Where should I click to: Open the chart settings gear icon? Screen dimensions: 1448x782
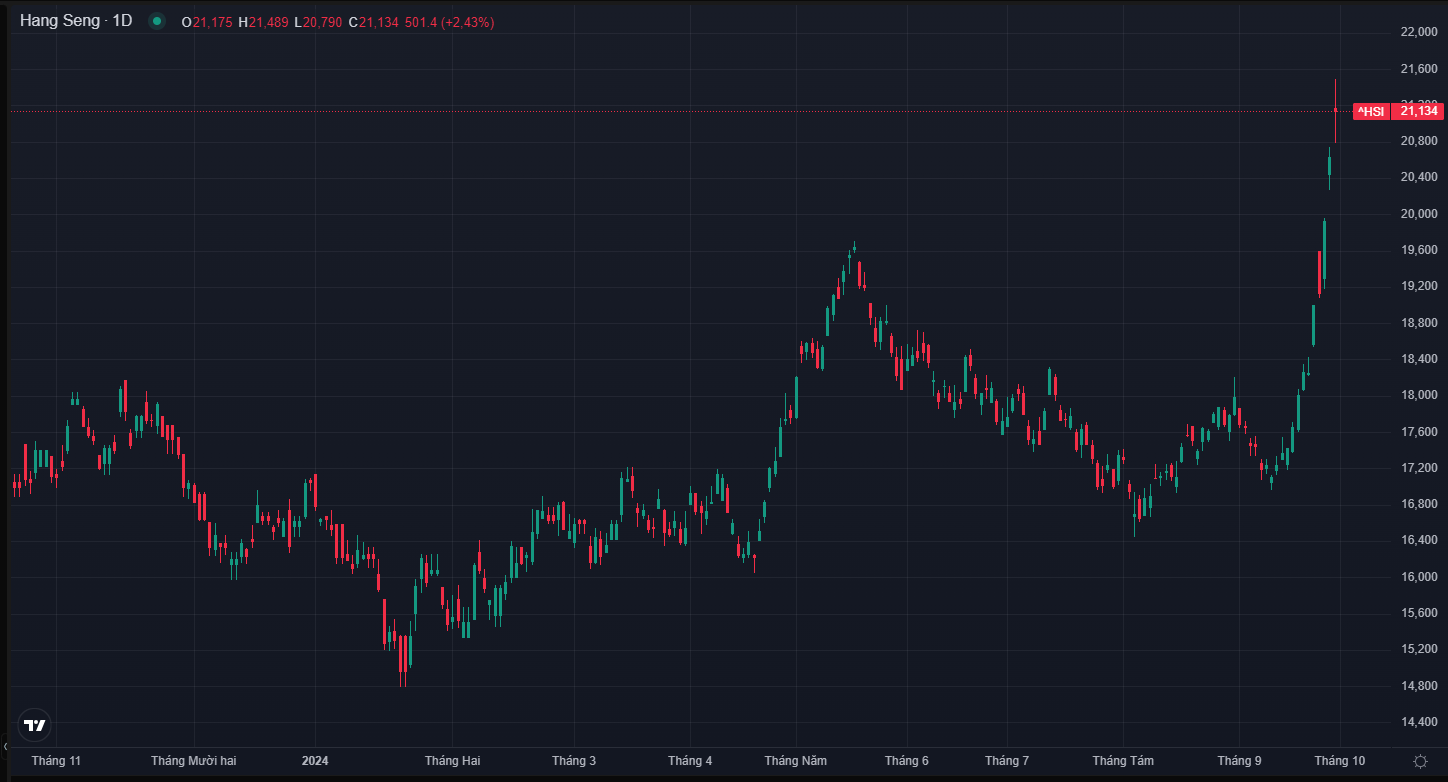tap(1420, 761)
